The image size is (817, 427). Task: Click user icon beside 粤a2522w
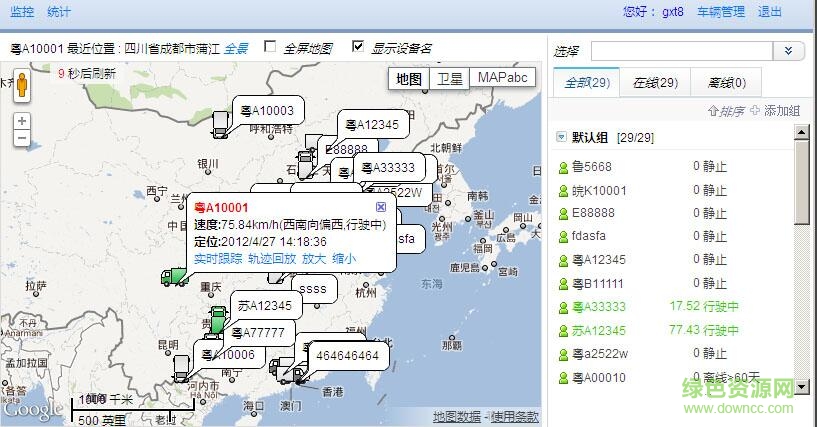[x=563, y=355]
